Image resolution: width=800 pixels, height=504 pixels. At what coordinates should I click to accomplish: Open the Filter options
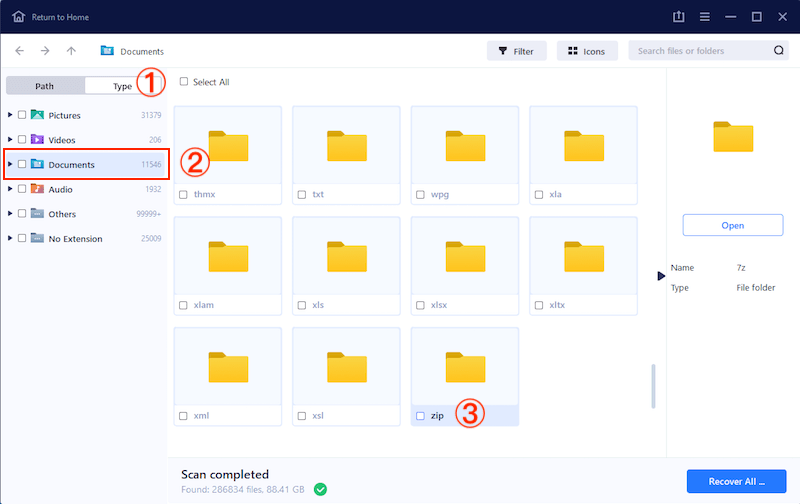tap(516, 51)
